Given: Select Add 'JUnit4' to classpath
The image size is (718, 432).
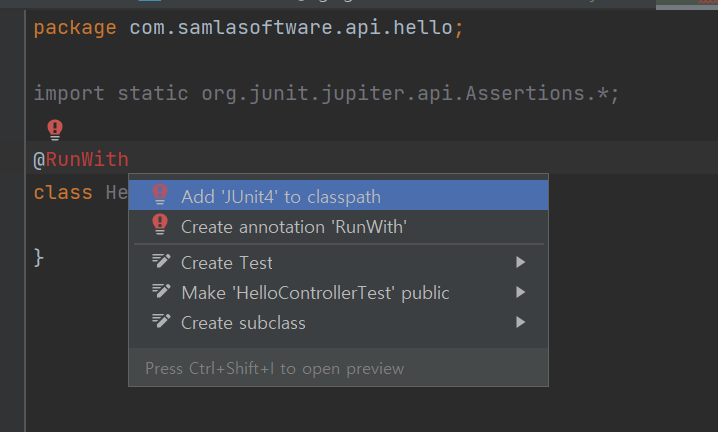Looking at the screenshot, I should (338, 196).
